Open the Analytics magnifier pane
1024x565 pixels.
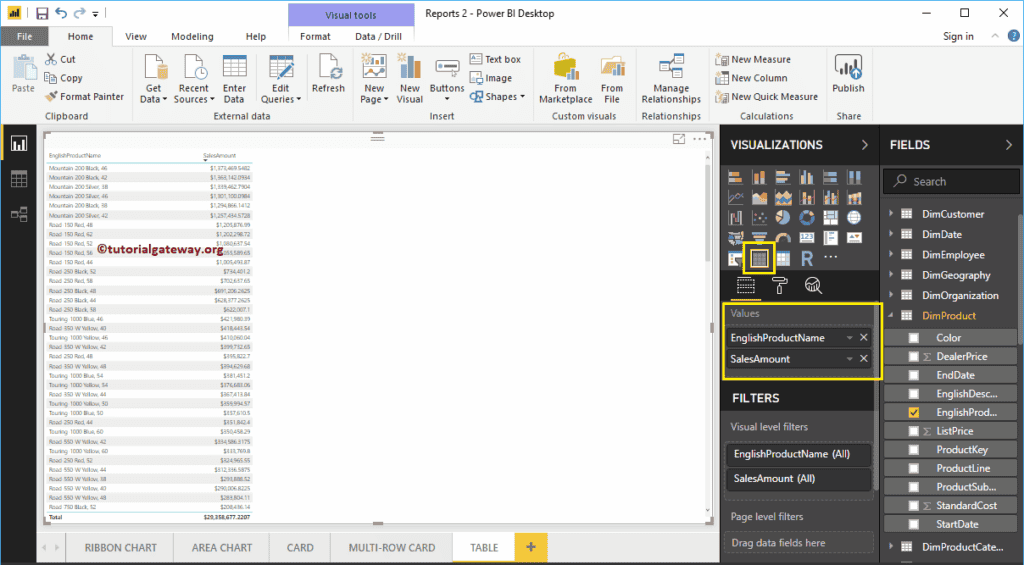point(813,285)
